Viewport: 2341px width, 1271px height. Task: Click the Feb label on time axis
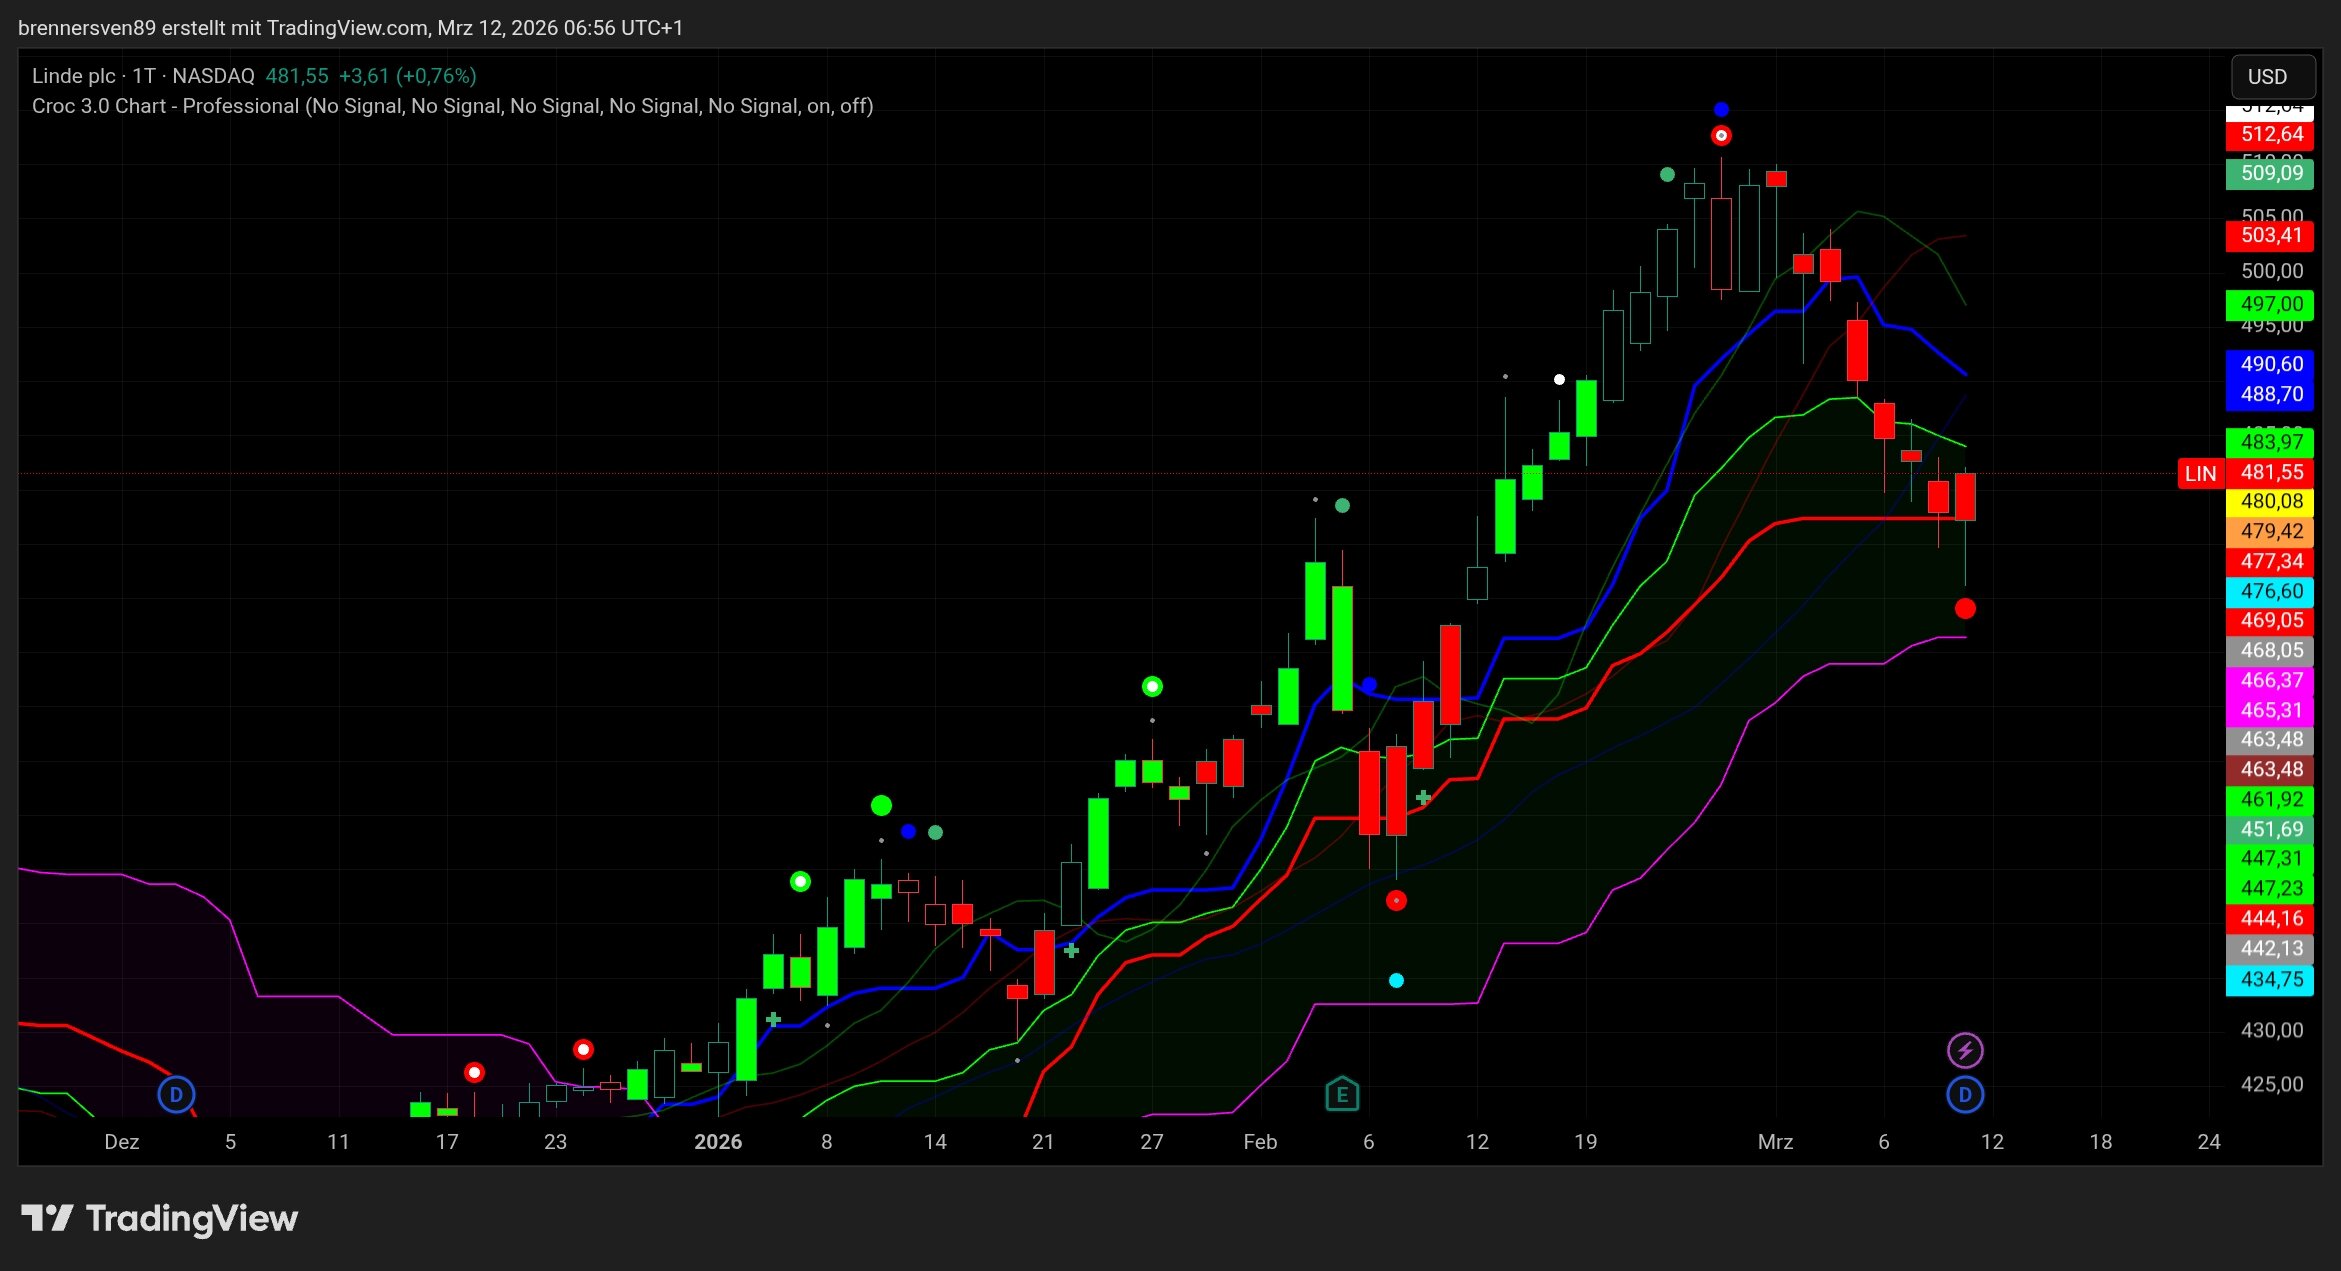[1260, 1141]
